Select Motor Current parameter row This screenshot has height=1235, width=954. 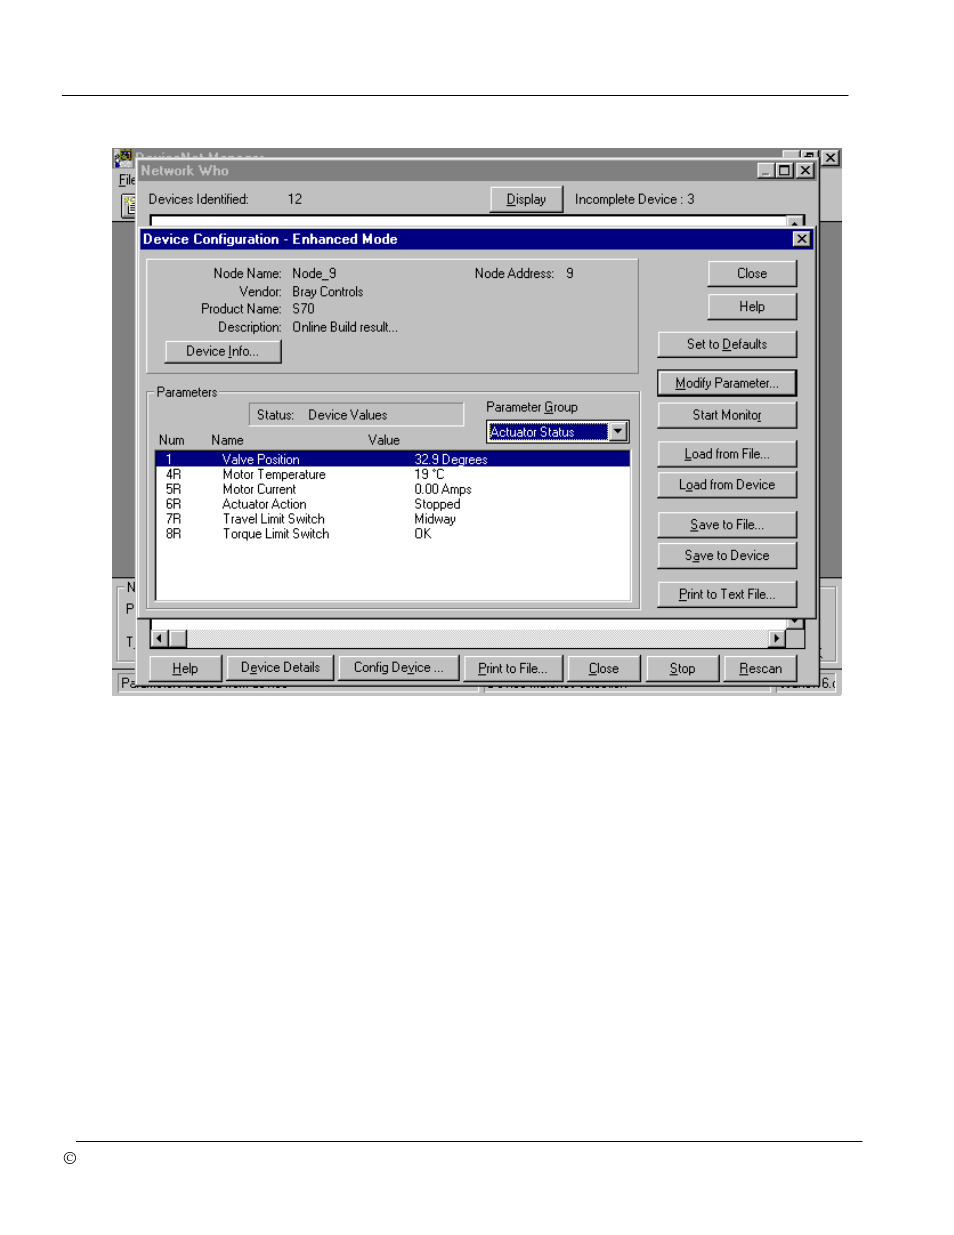click(x=393, y=489)
